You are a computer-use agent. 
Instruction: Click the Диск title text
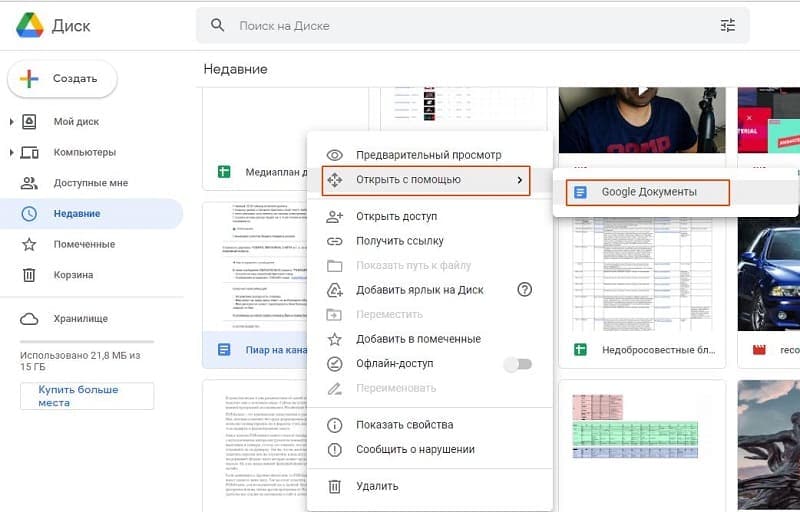(x=71, y=25)
